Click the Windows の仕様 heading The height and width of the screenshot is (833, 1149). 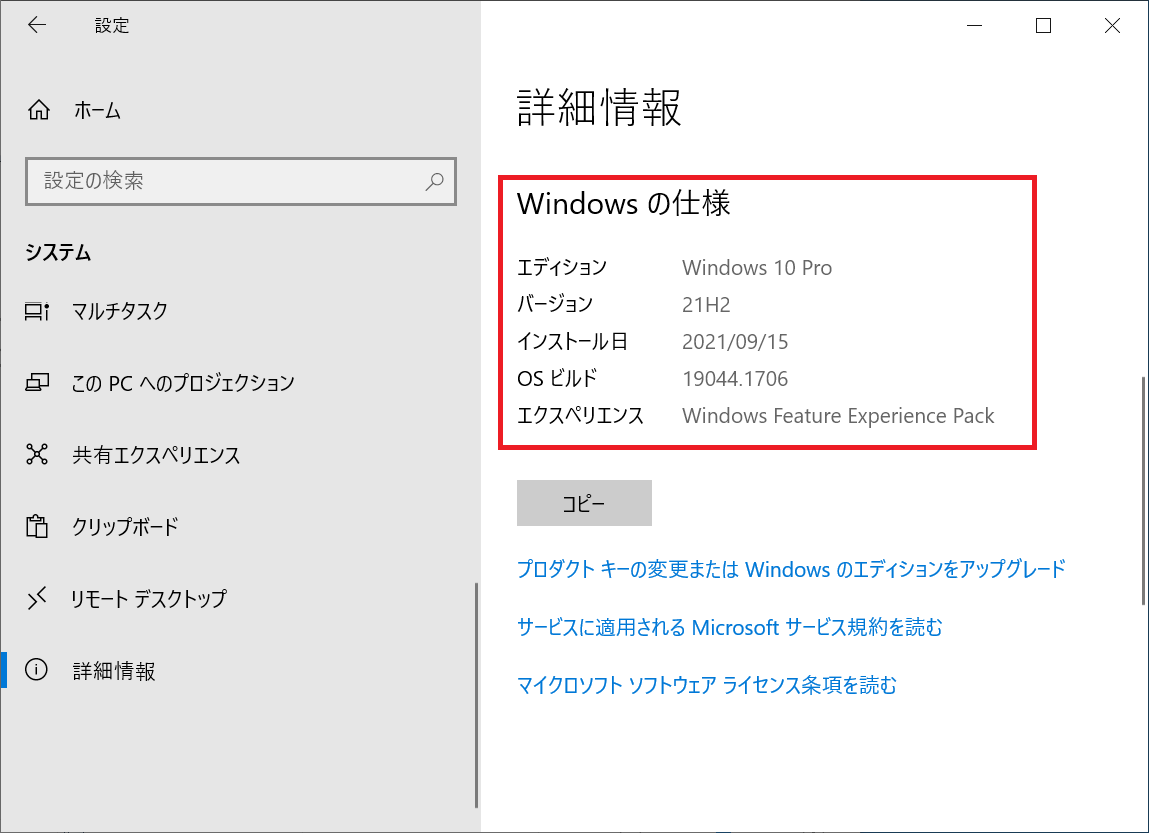624,203
